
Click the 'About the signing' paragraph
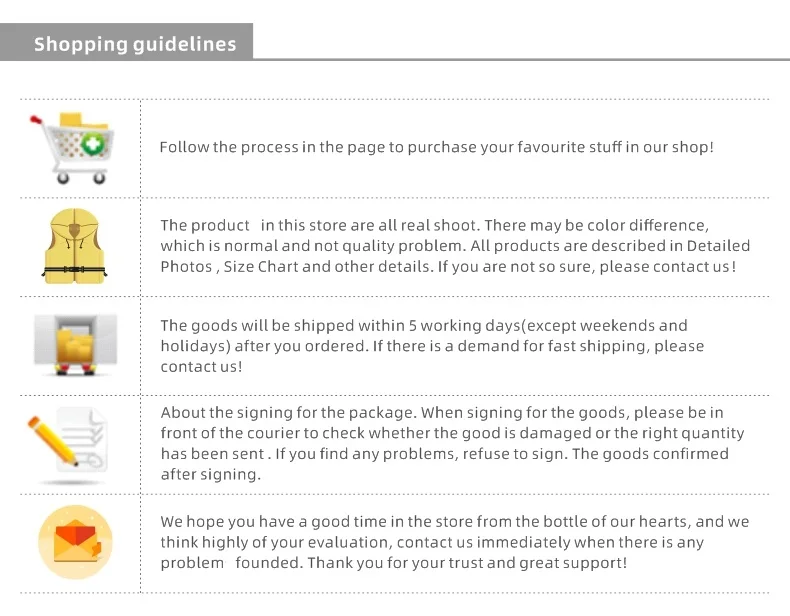[x=452, y=443]
